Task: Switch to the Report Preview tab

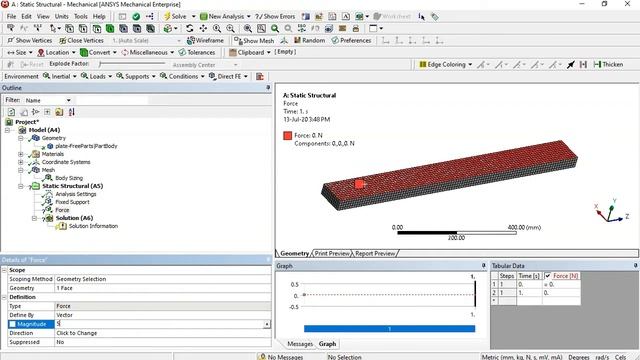Action: tap(375, 253)
